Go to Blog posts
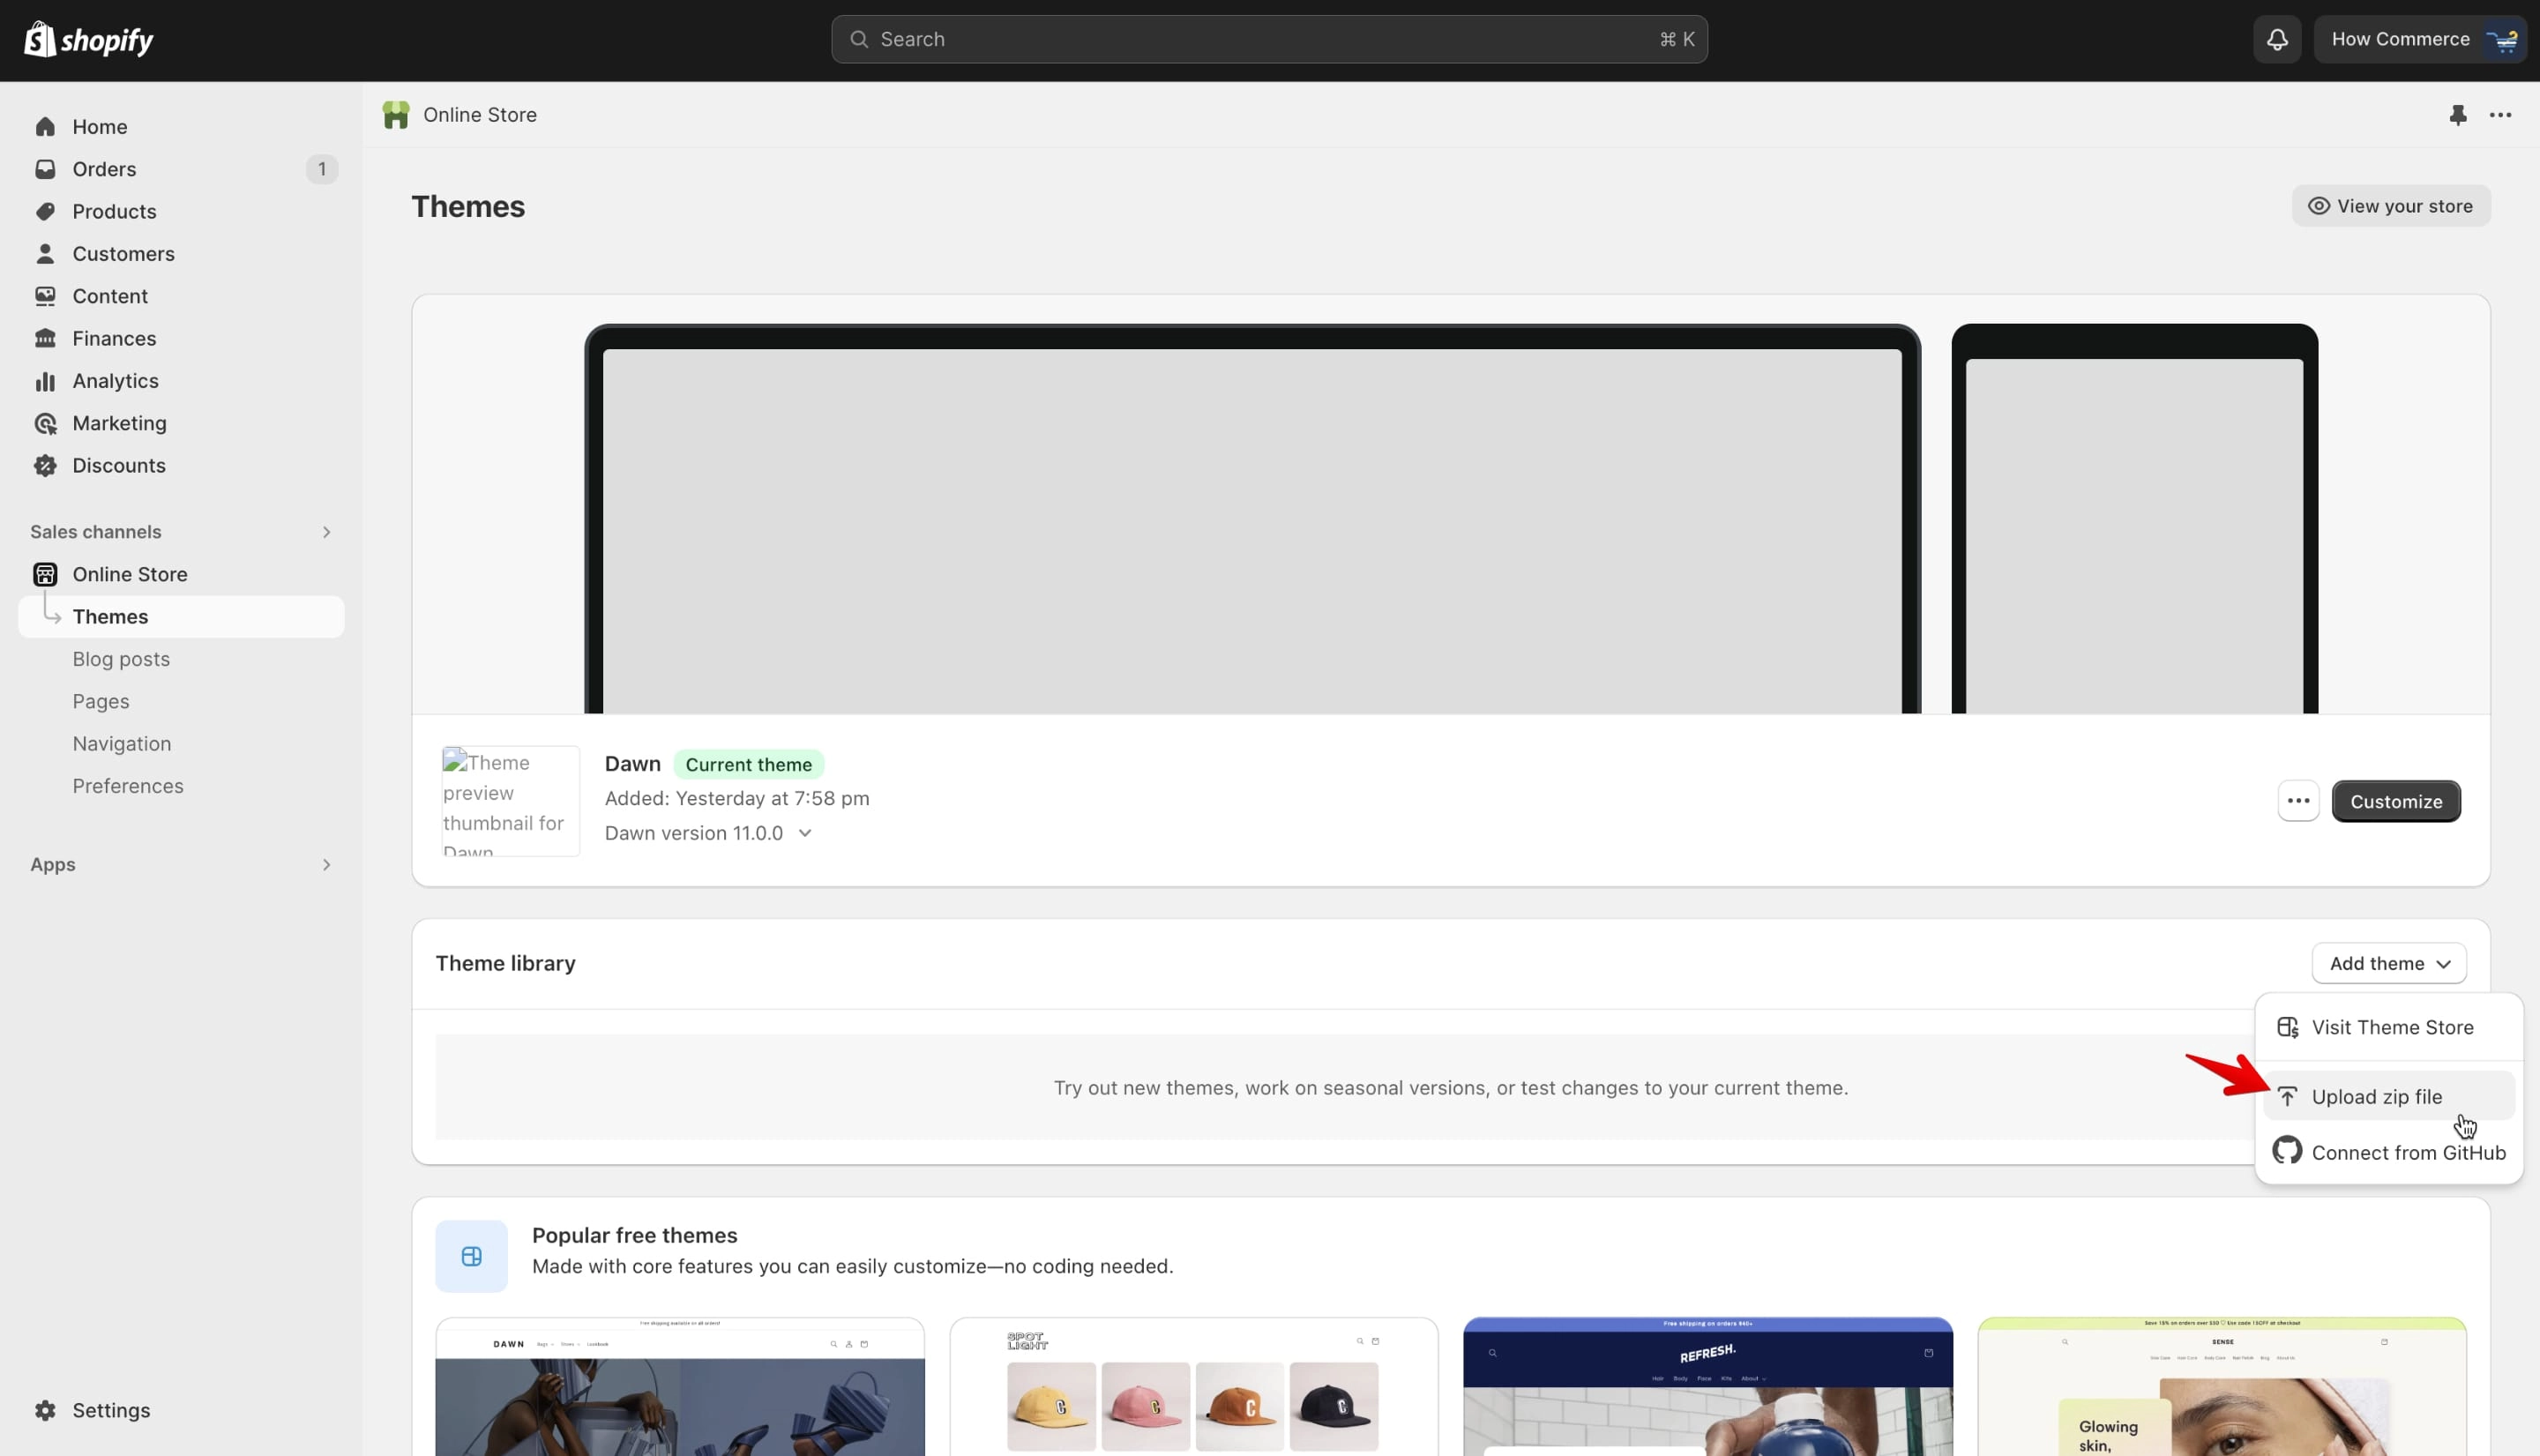2540x1456 pixels. [x=121, y=659]
